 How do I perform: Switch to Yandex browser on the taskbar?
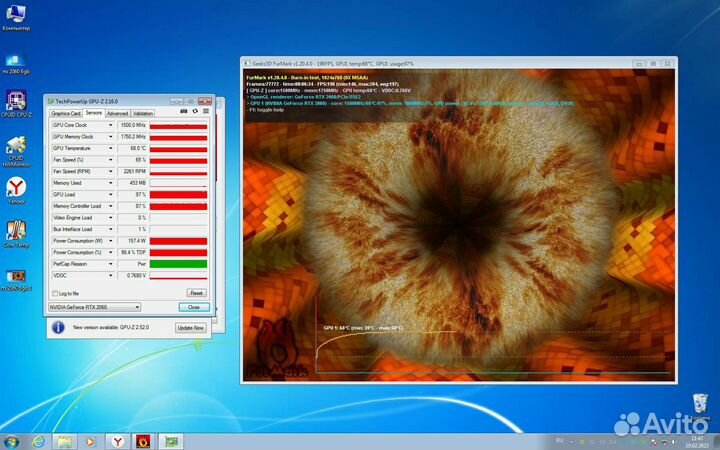pyautogui.click(x=118, y=442)
